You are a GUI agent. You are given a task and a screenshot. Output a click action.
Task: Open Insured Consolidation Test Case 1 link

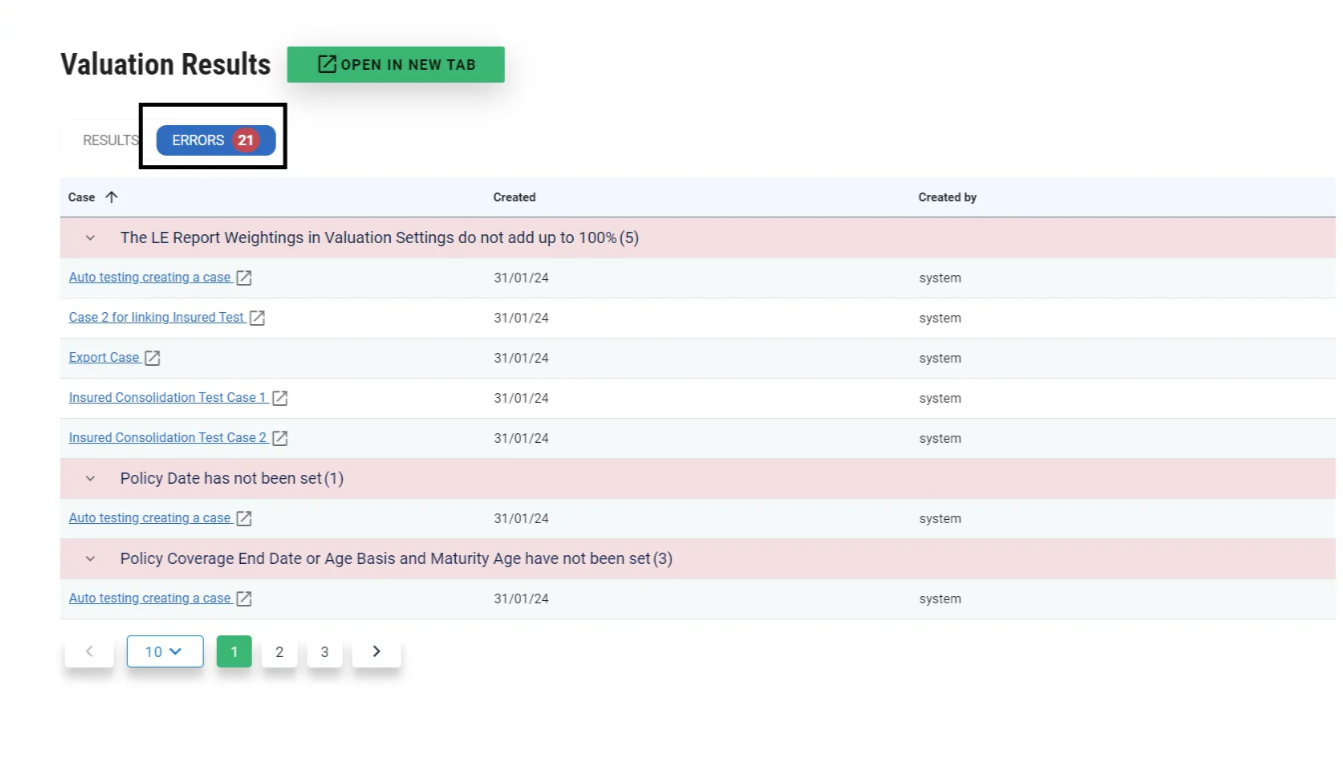[x=167, y=398]
